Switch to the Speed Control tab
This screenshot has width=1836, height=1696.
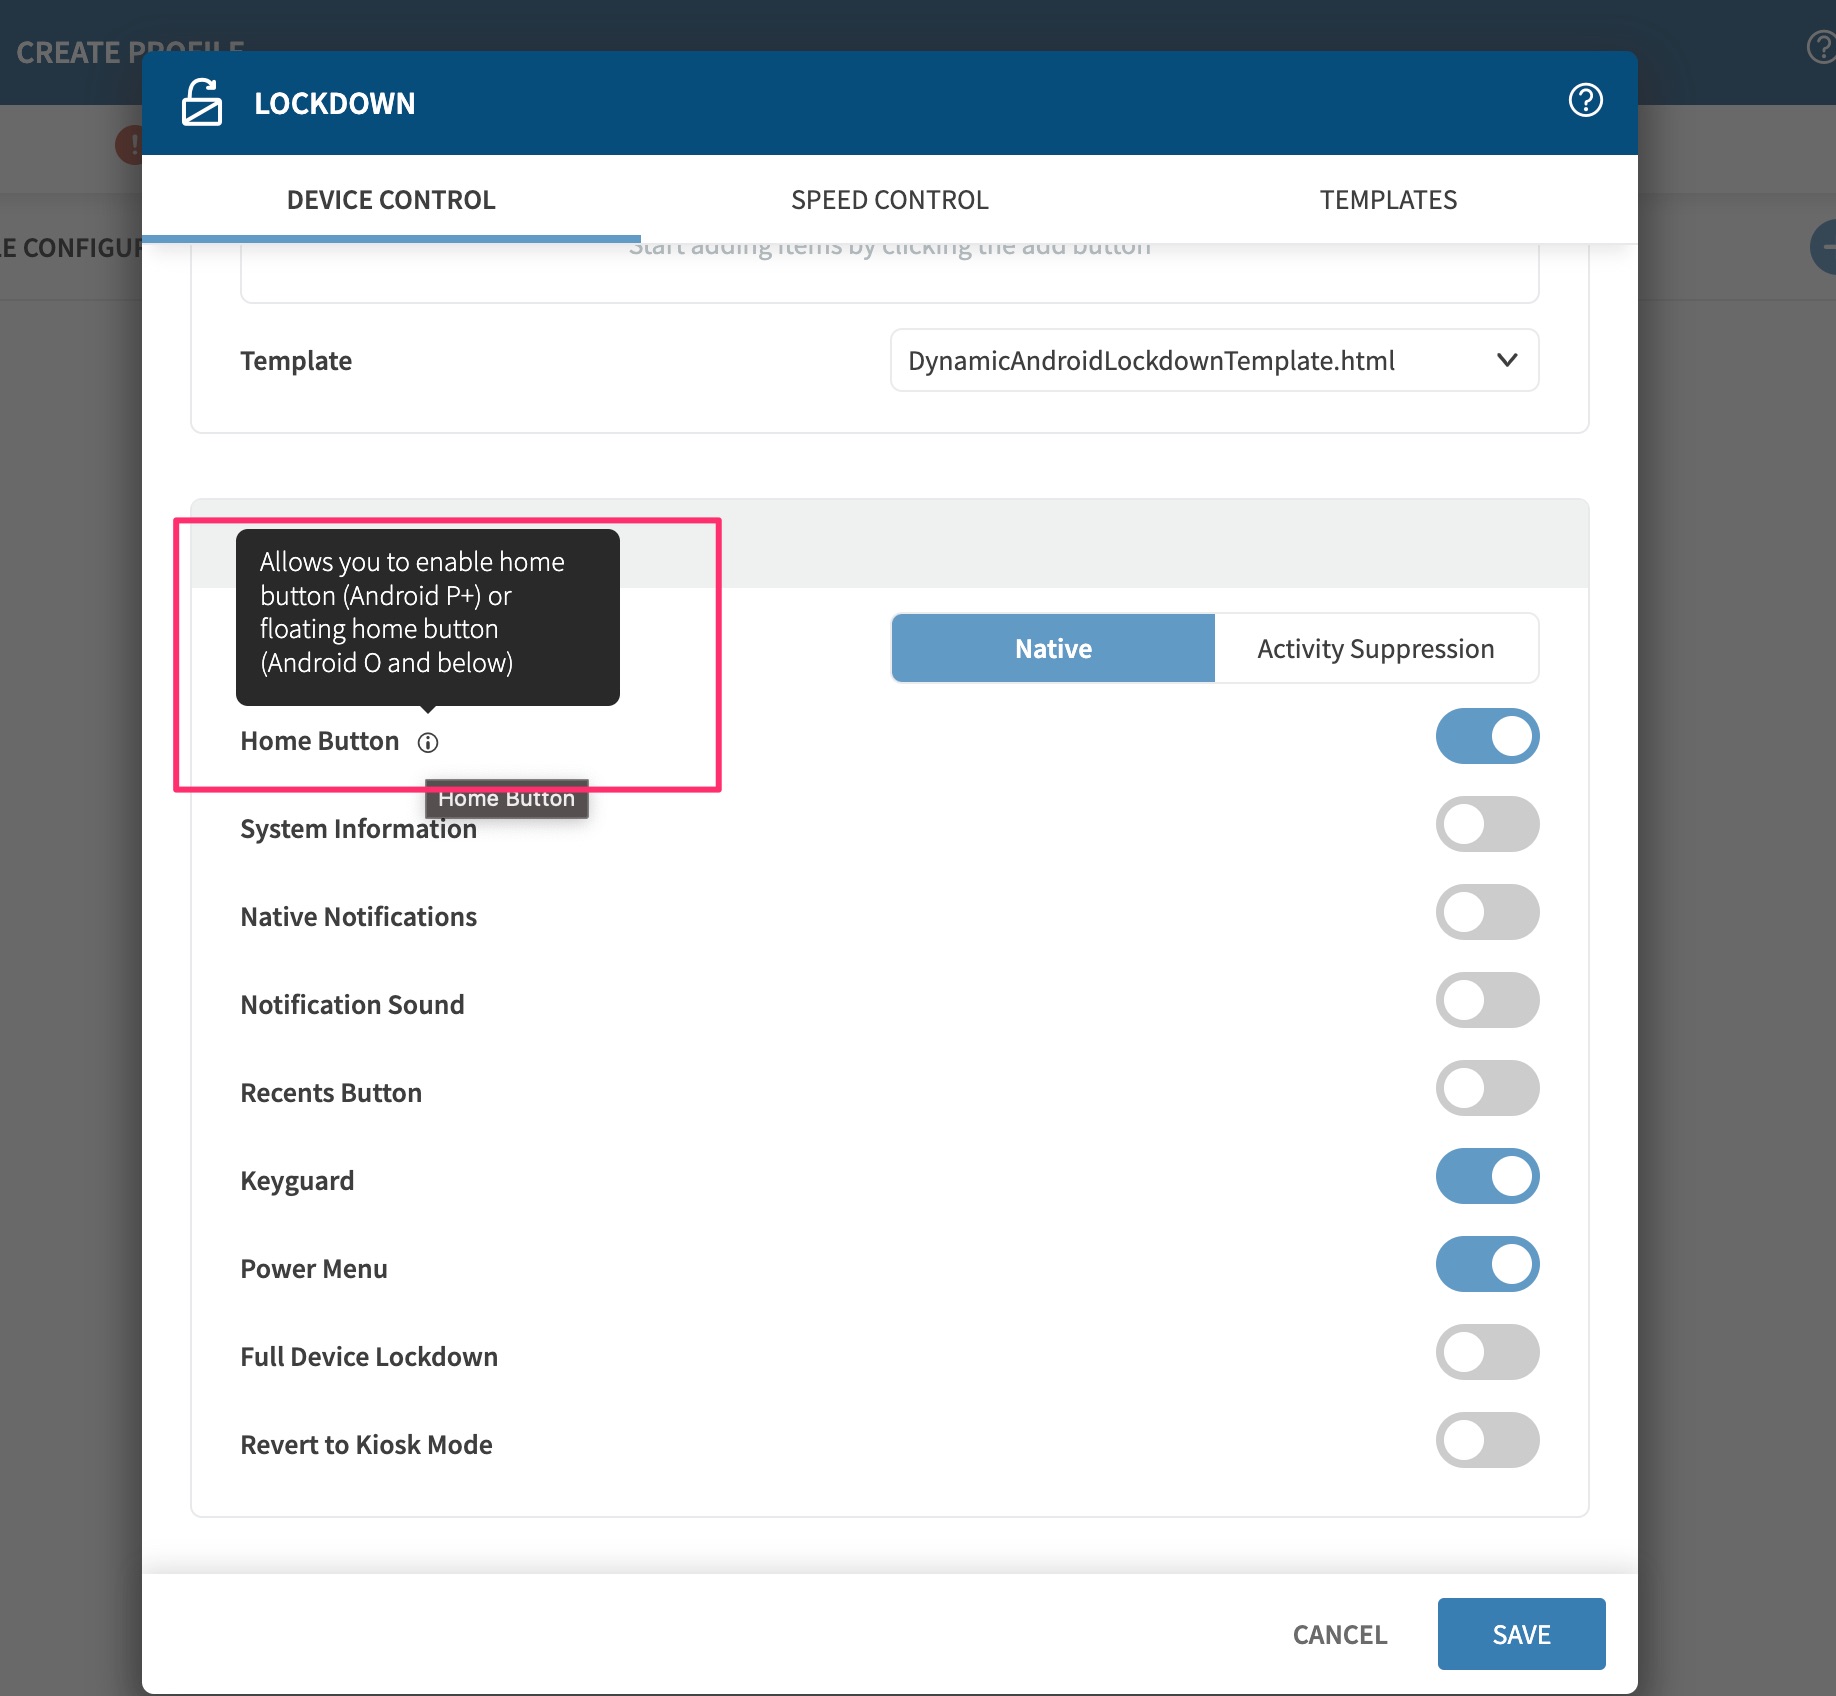click(889, 200)
